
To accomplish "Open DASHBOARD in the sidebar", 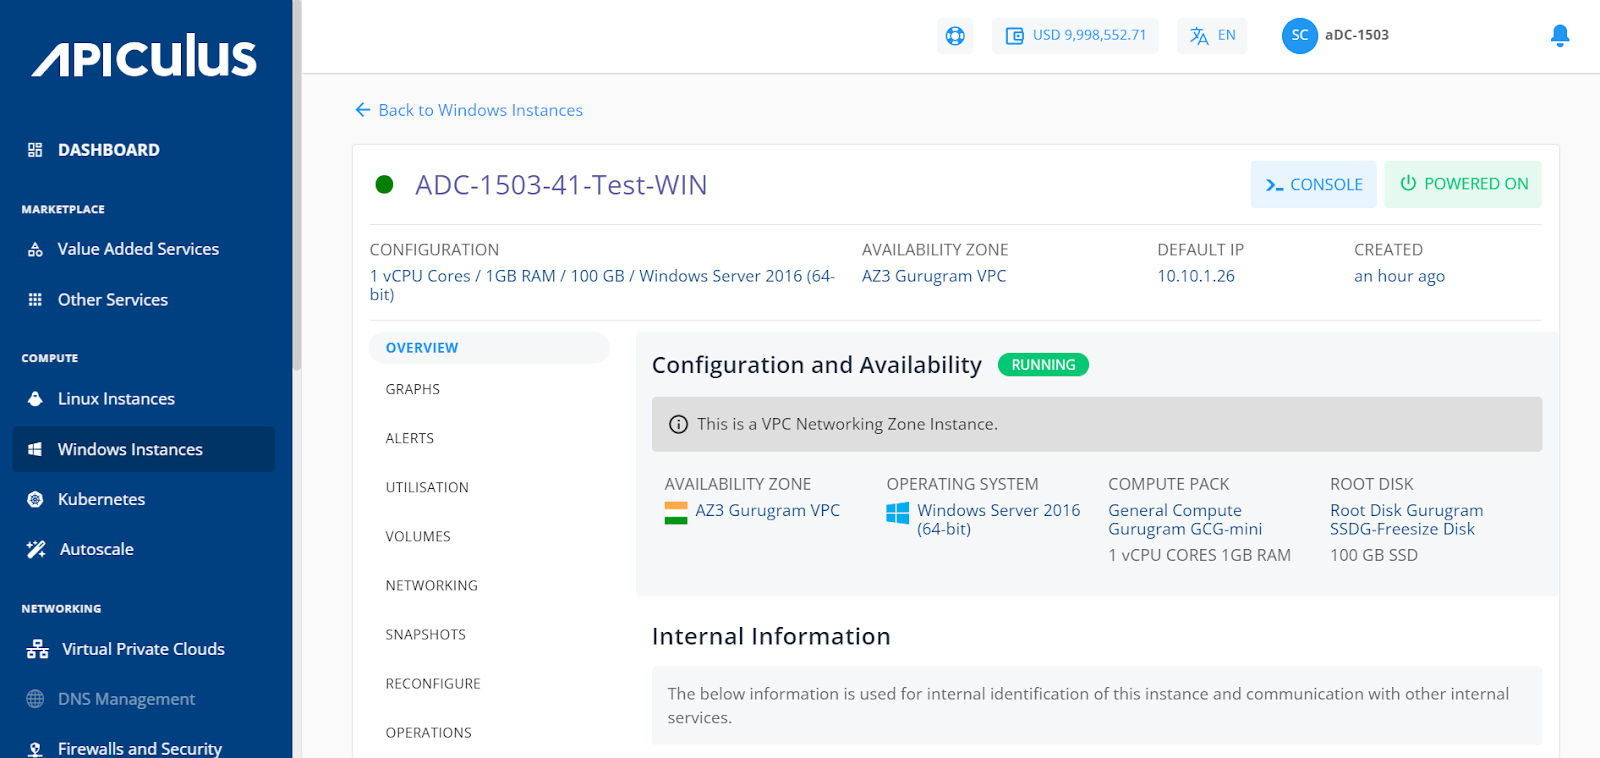I will (x=108, y=150).
